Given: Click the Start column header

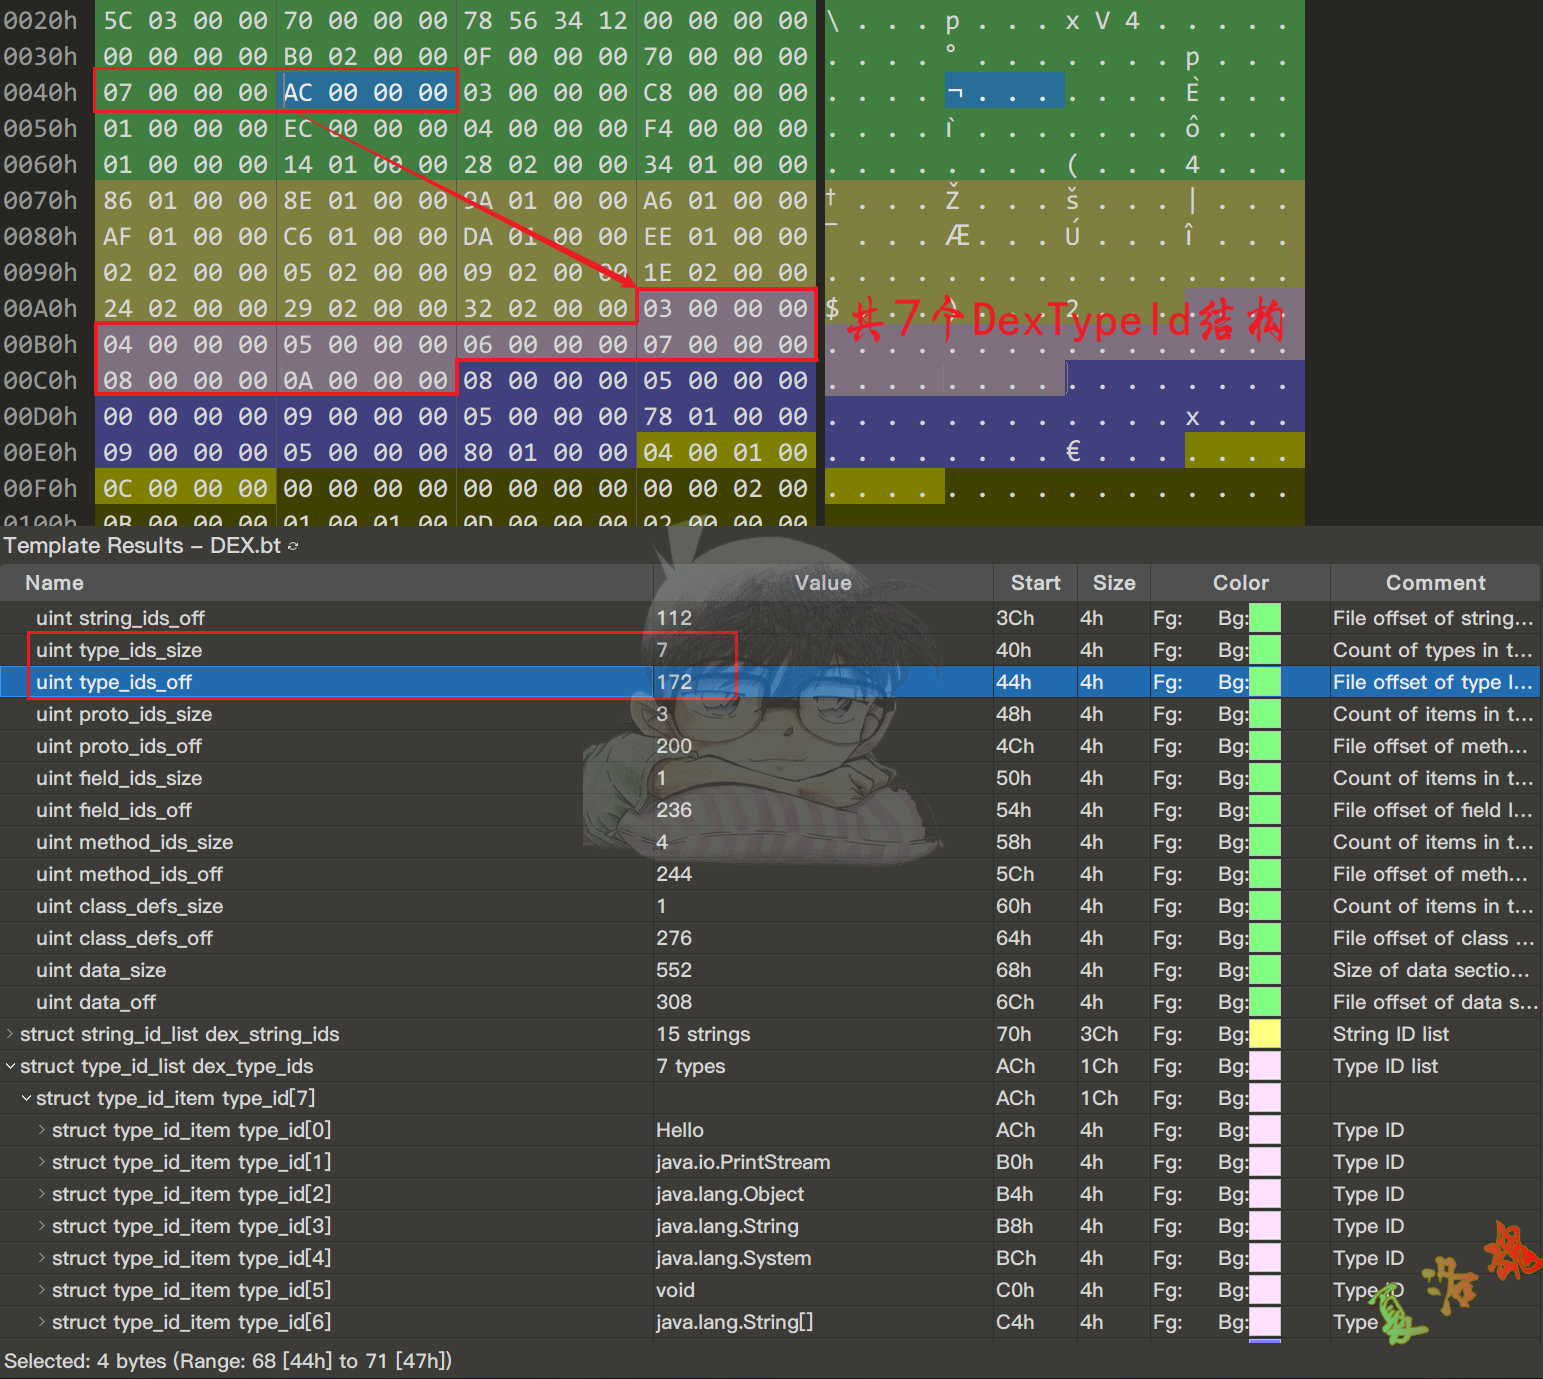Looking at the screenshot, I should click(x=1035, y=583).
